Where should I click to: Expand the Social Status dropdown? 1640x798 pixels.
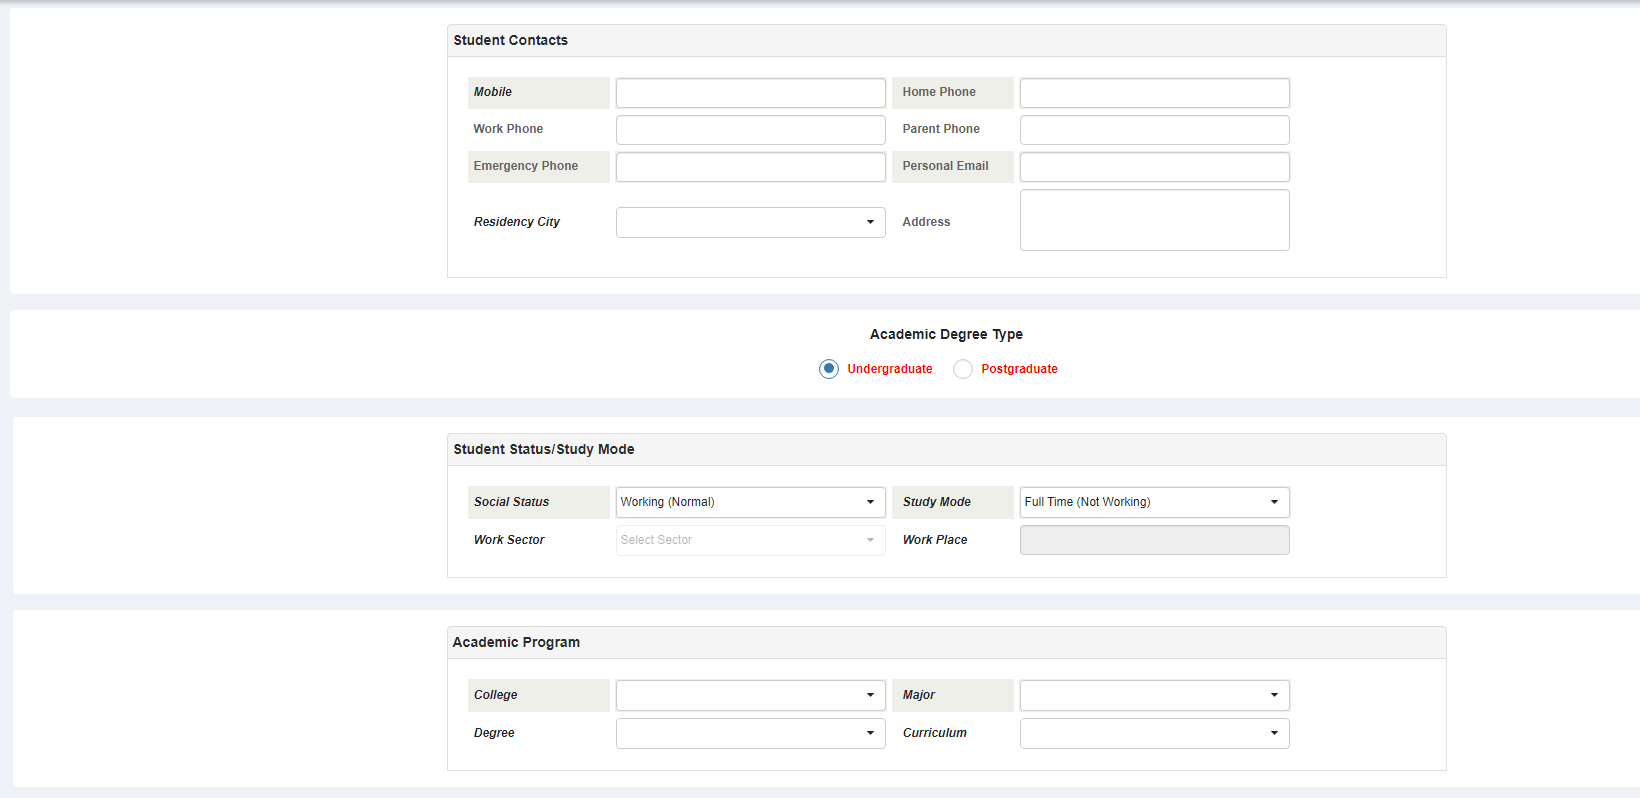pos(751,502)
